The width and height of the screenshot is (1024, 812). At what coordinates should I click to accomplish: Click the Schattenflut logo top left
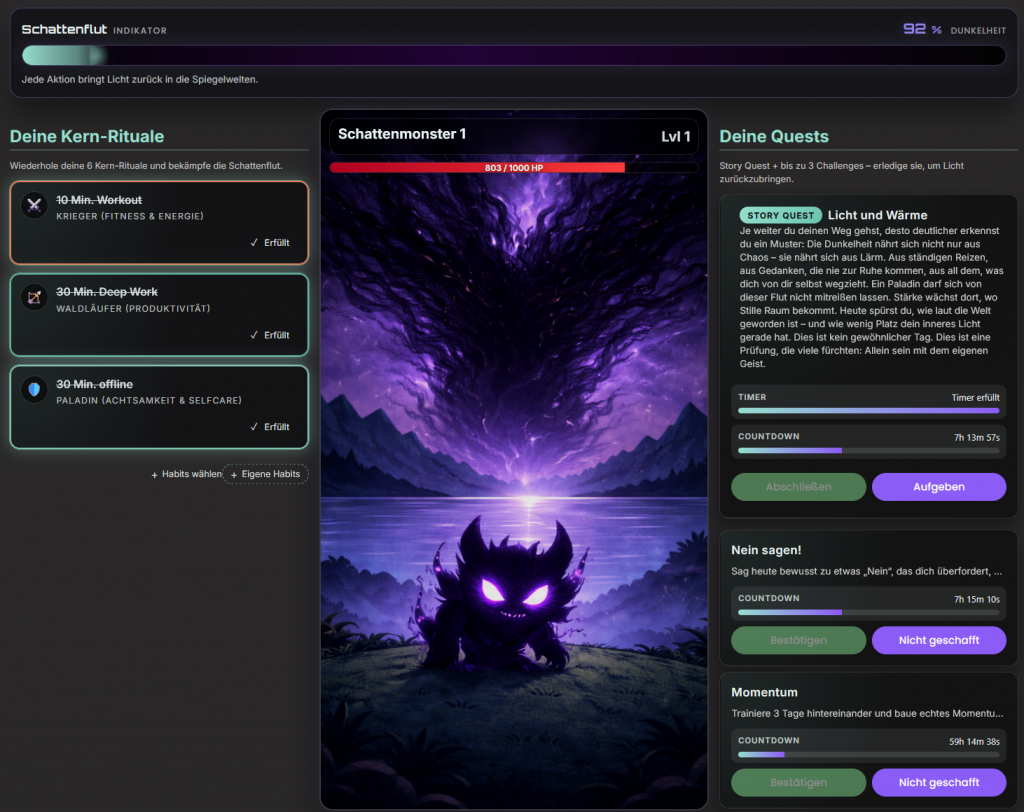tap(62, 30)
